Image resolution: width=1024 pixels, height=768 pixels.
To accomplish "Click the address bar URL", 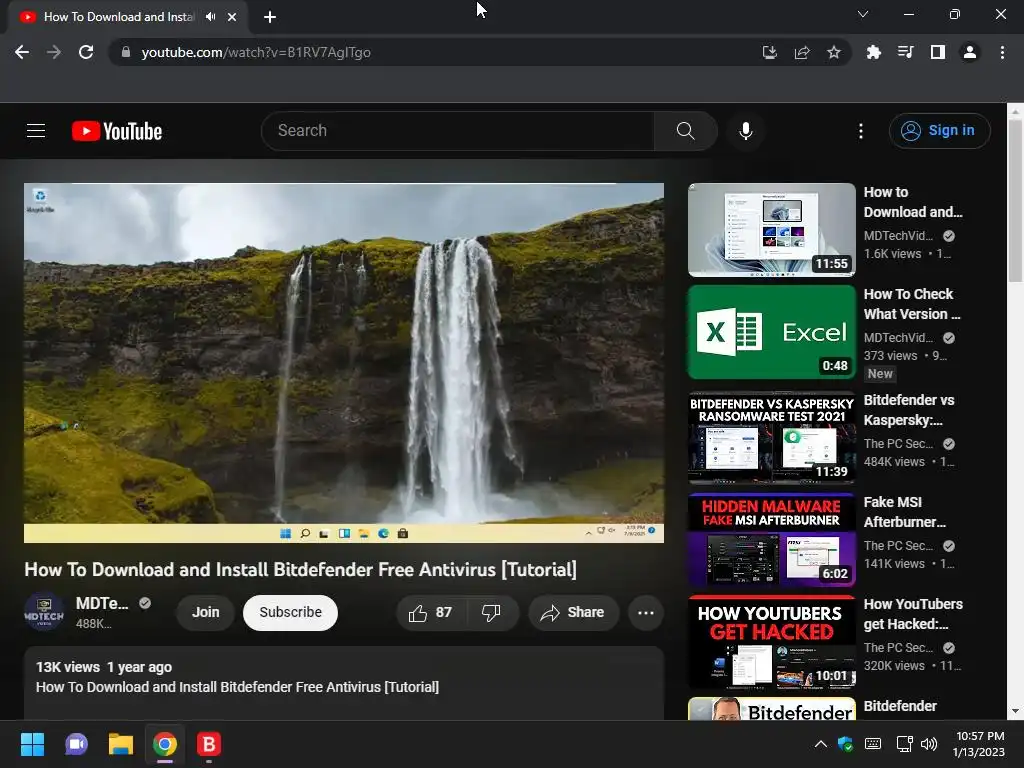I will (256, 52).
